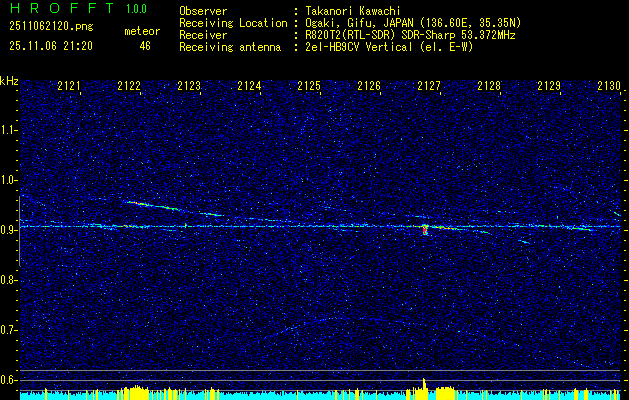This screenshot has height=400, width=629.
Task: Click the date stamp 25.11.06 21:20
Action: coord(51,46)
